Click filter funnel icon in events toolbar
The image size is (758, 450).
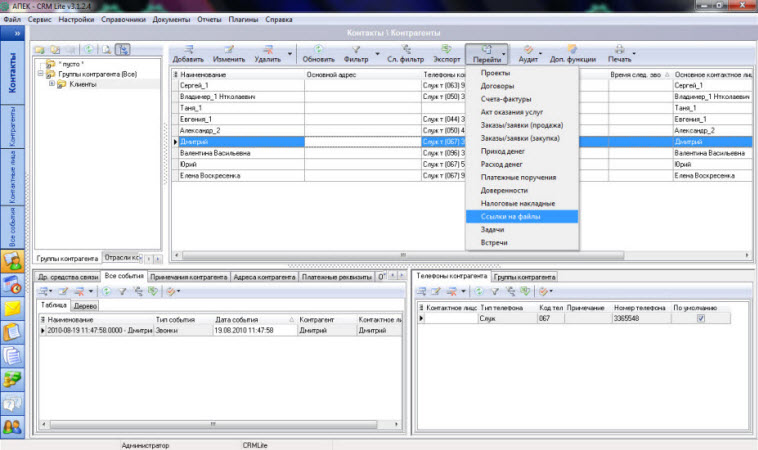tap(123, 291)
